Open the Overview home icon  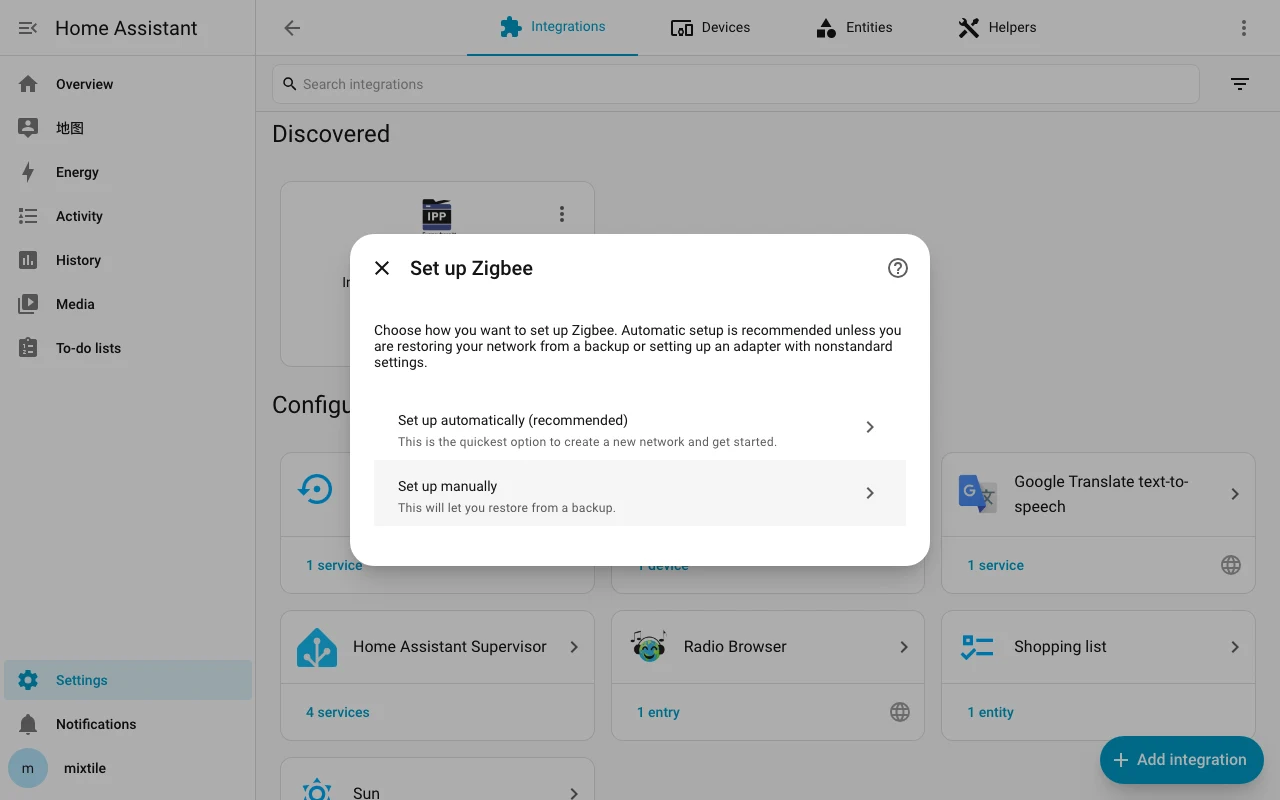[28, 84]
